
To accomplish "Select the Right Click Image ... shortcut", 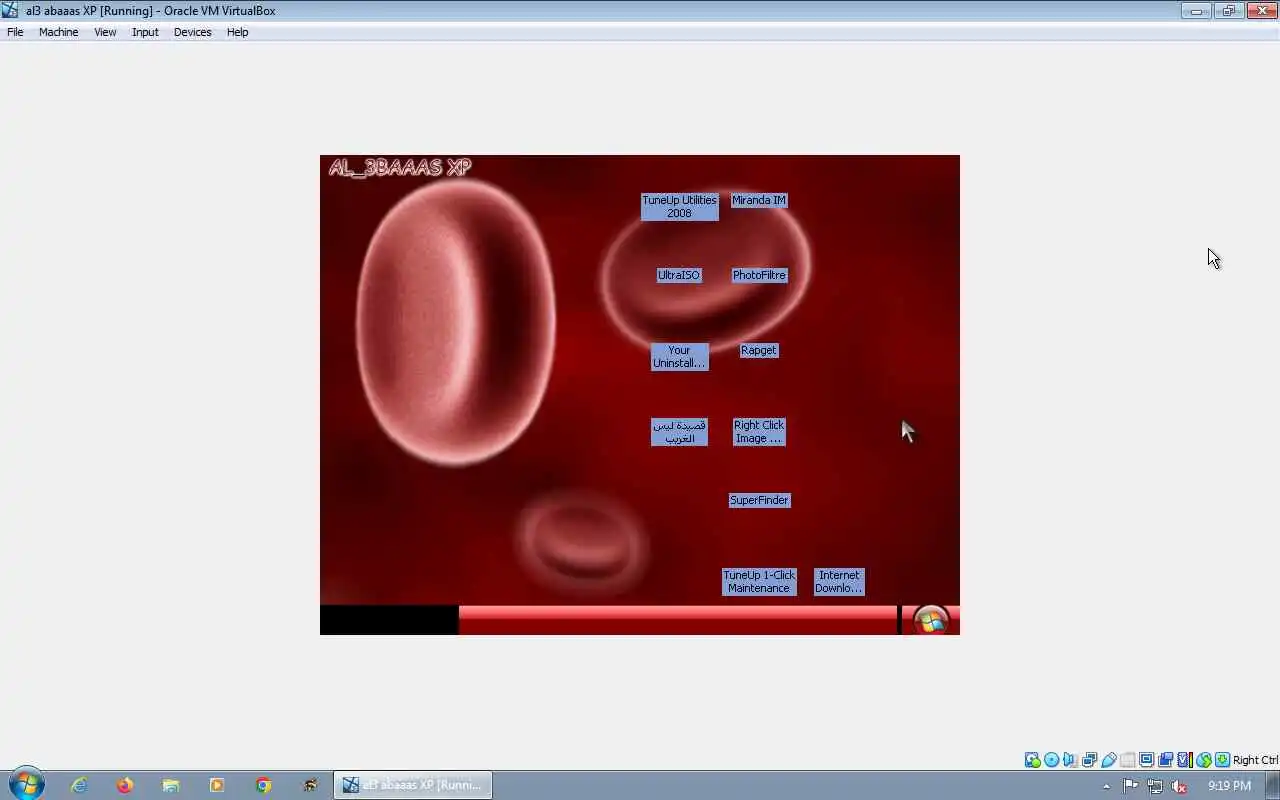I will 759,432.
